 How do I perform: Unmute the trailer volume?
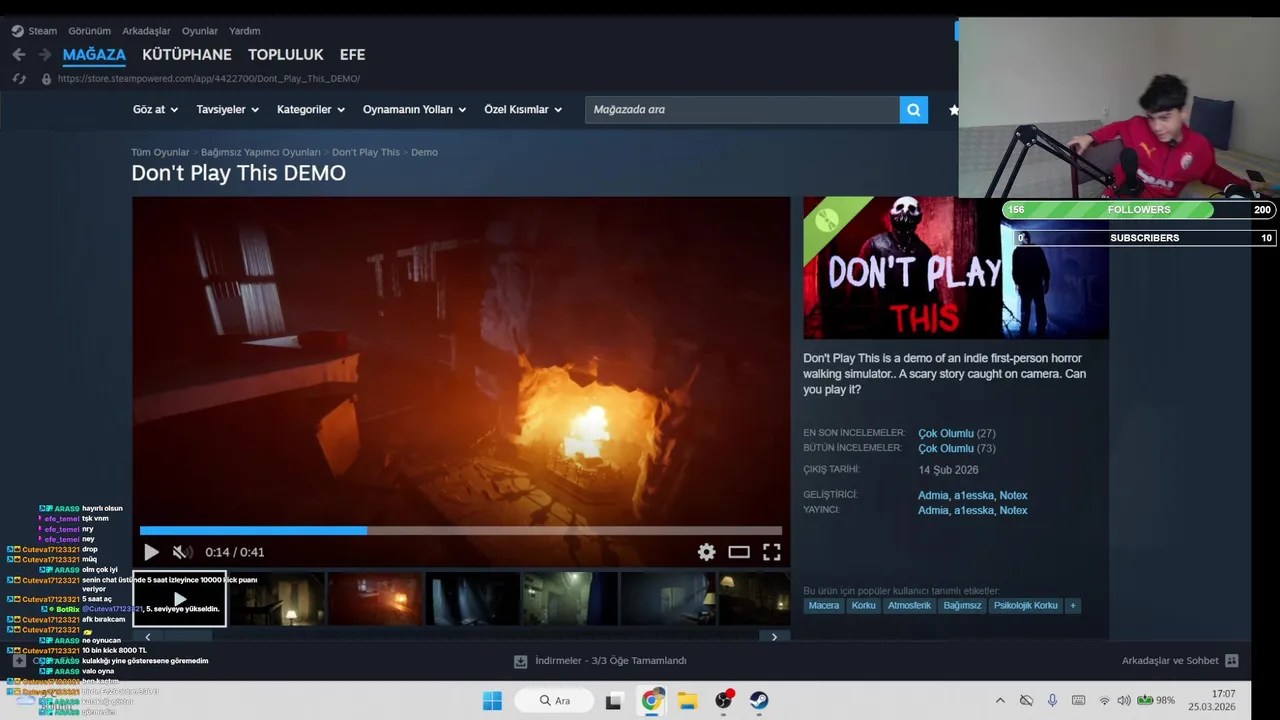[x=182, y=552]
